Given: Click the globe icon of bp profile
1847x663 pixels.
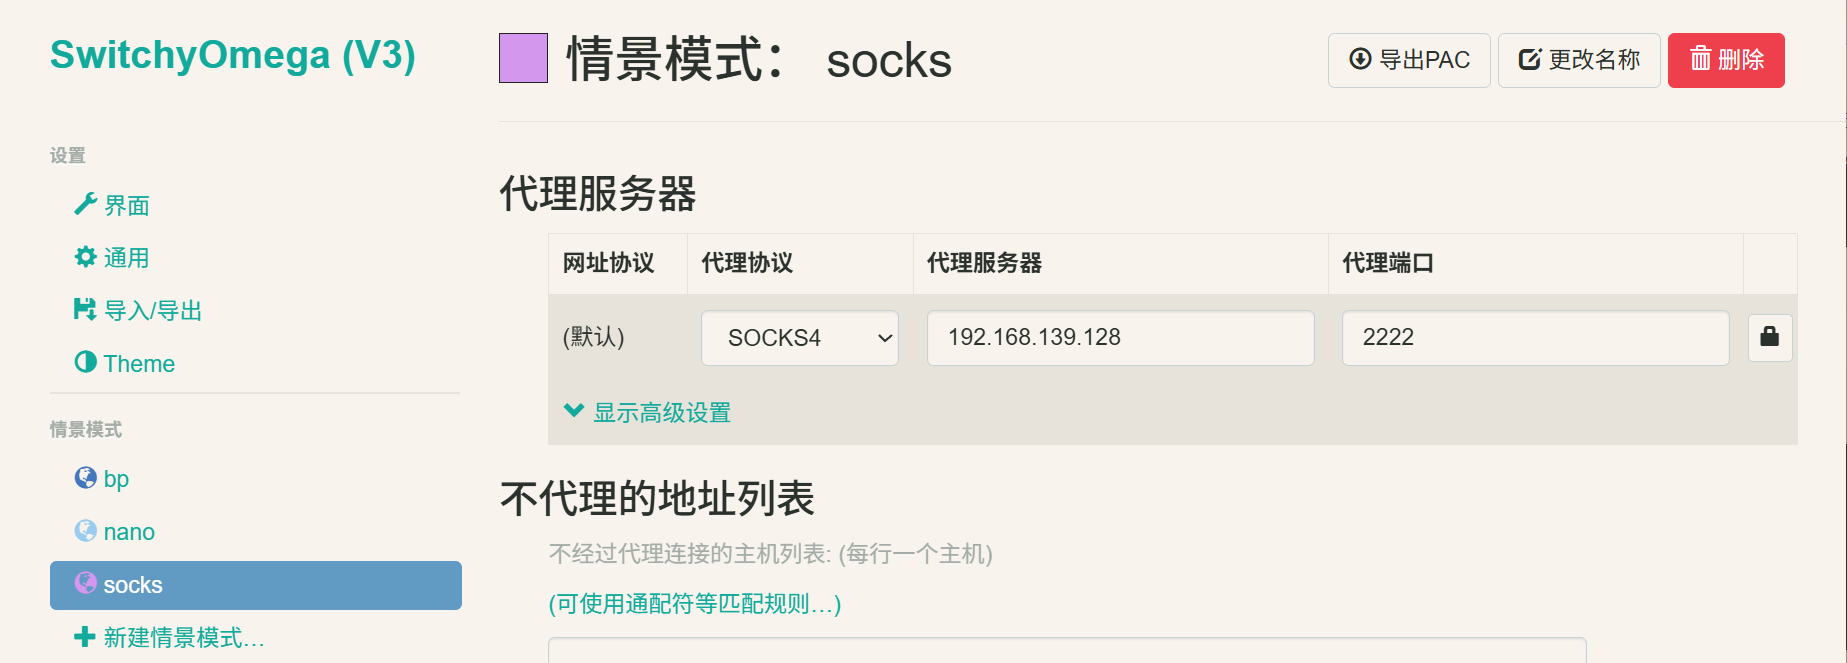Looking at the screenshot, I should point(85,478).
